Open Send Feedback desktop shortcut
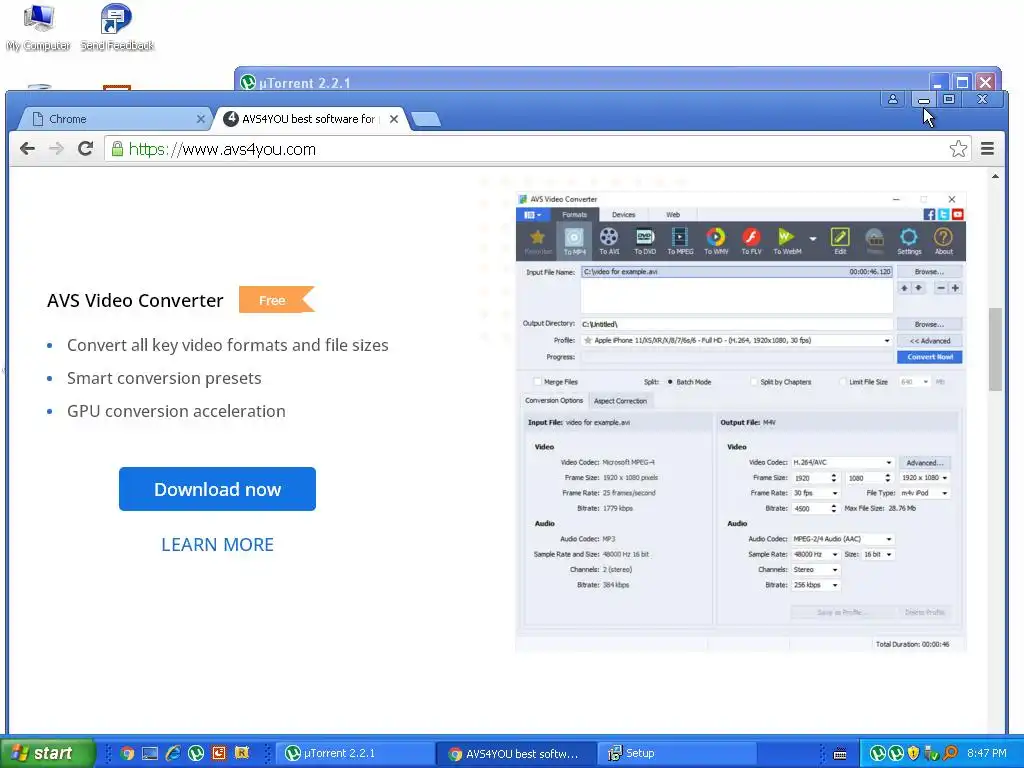The image size is (1024, 768). tap(117, 27)
